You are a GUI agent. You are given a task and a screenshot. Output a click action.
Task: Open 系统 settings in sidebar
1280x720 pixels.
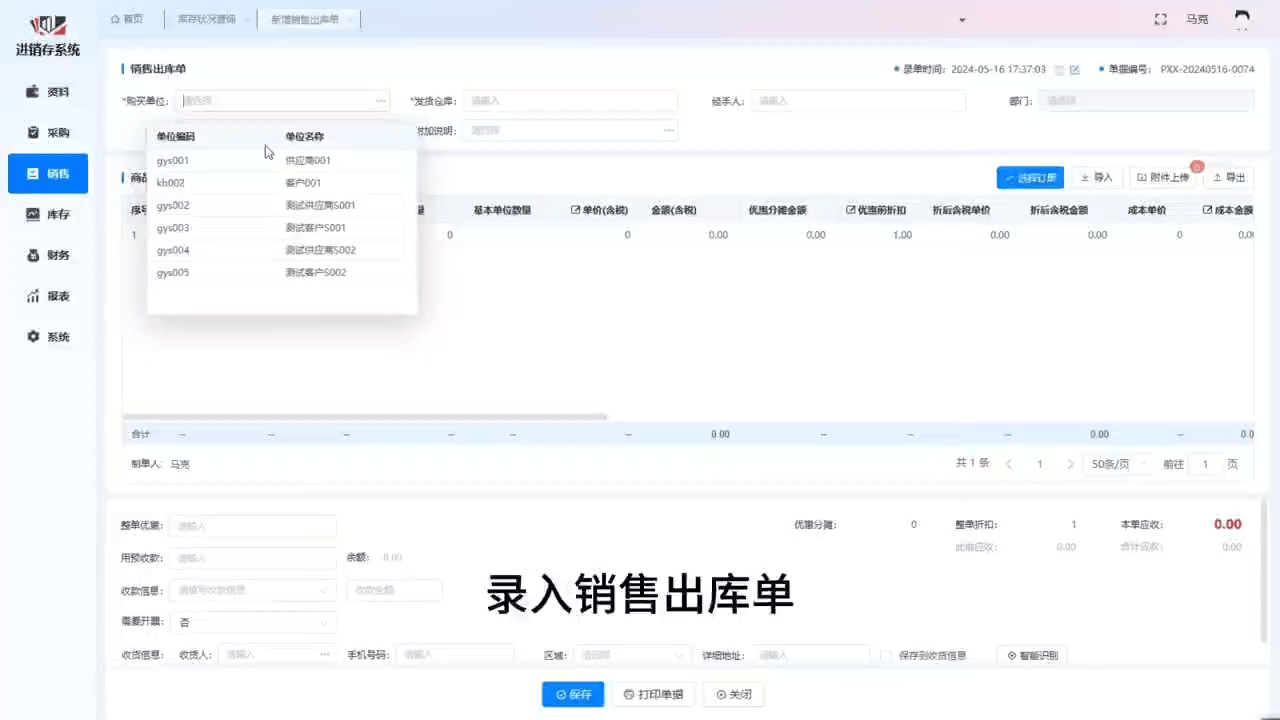(x=48, y=337)
